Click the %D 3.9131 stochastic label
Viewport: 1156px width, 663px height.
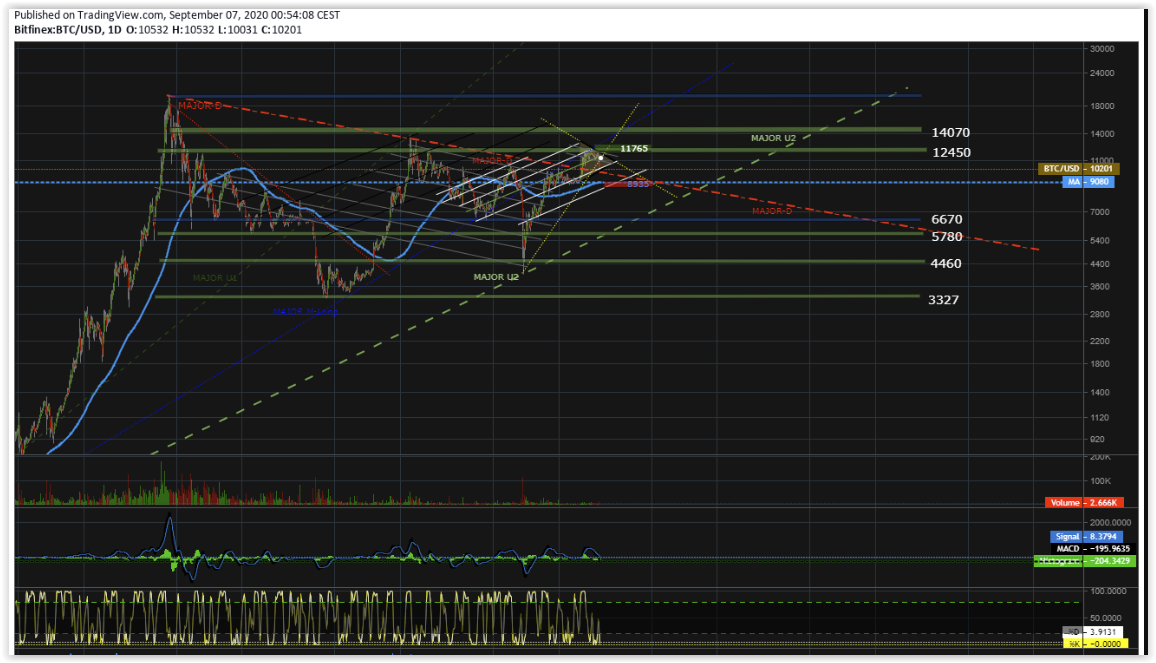1095,632
